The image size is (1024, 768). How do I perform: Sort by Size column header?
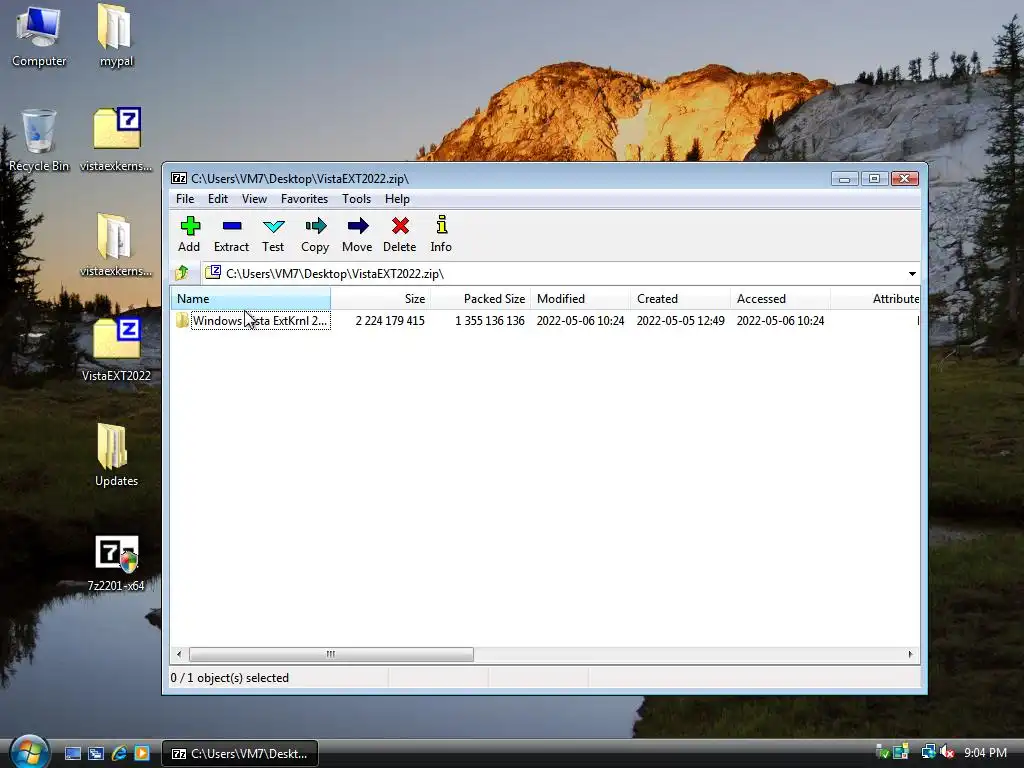(x=381, y=299)
